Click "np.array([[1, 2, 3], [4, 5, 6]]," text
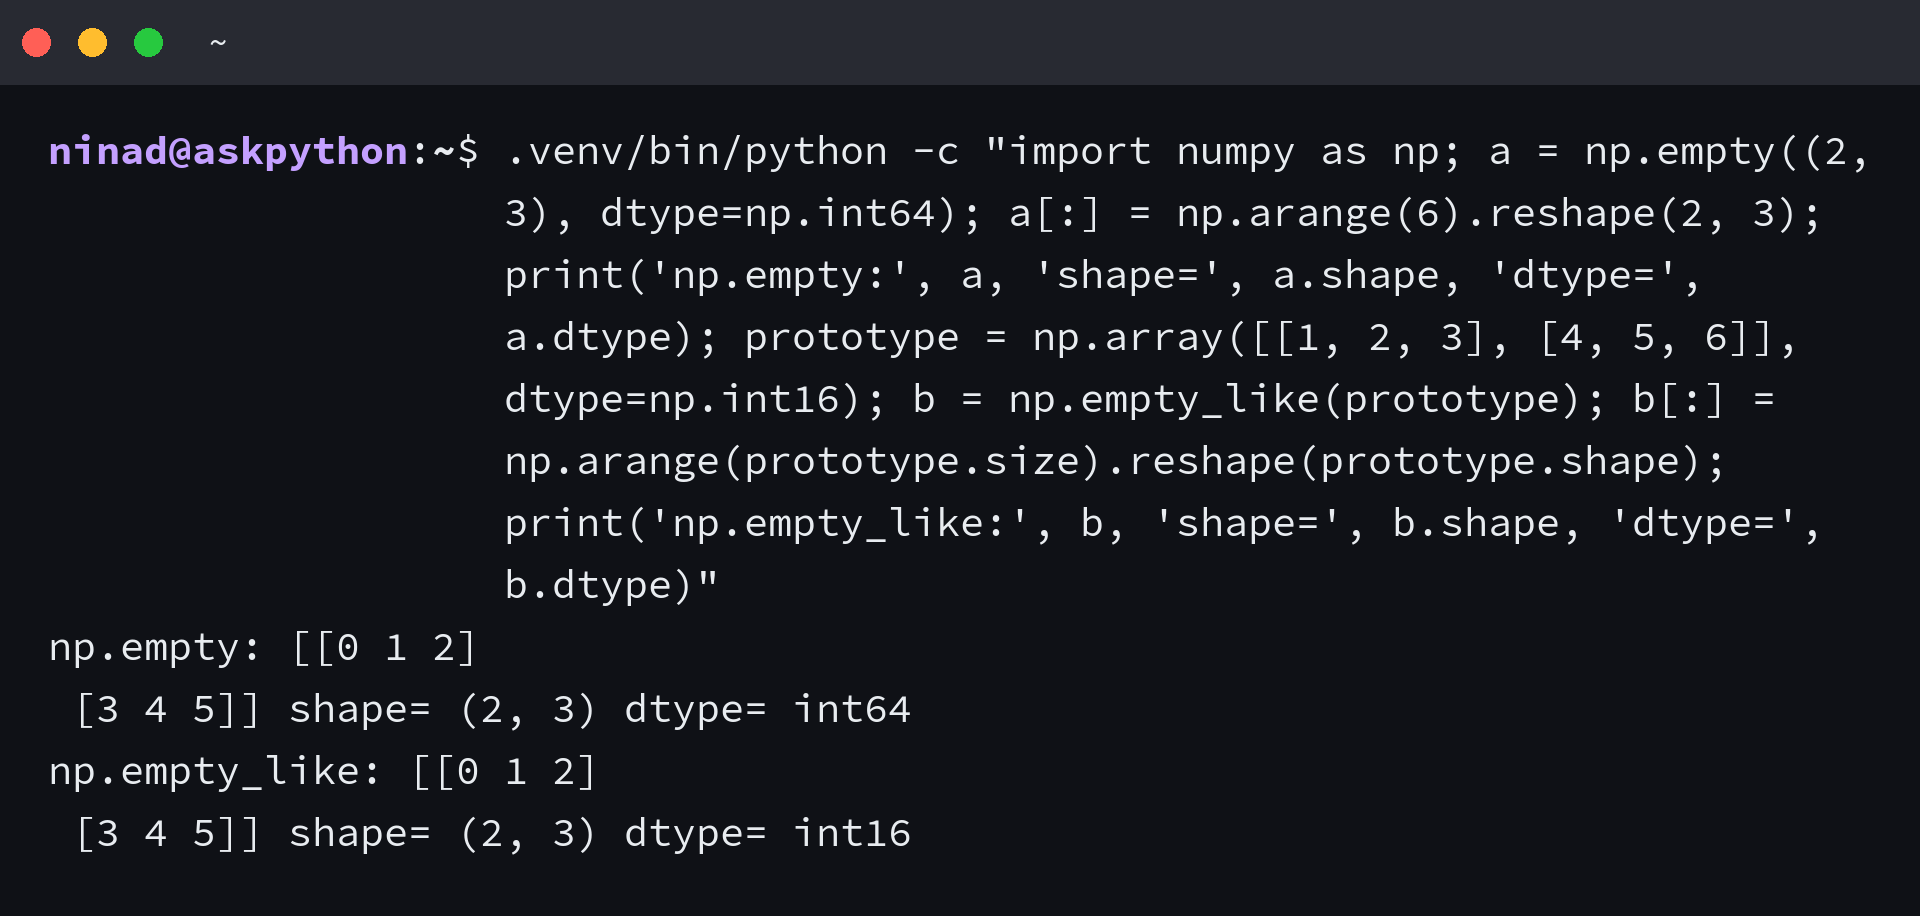This screenshot has height=916, width=1920. pyautogui.click(x=1415, y=338)
